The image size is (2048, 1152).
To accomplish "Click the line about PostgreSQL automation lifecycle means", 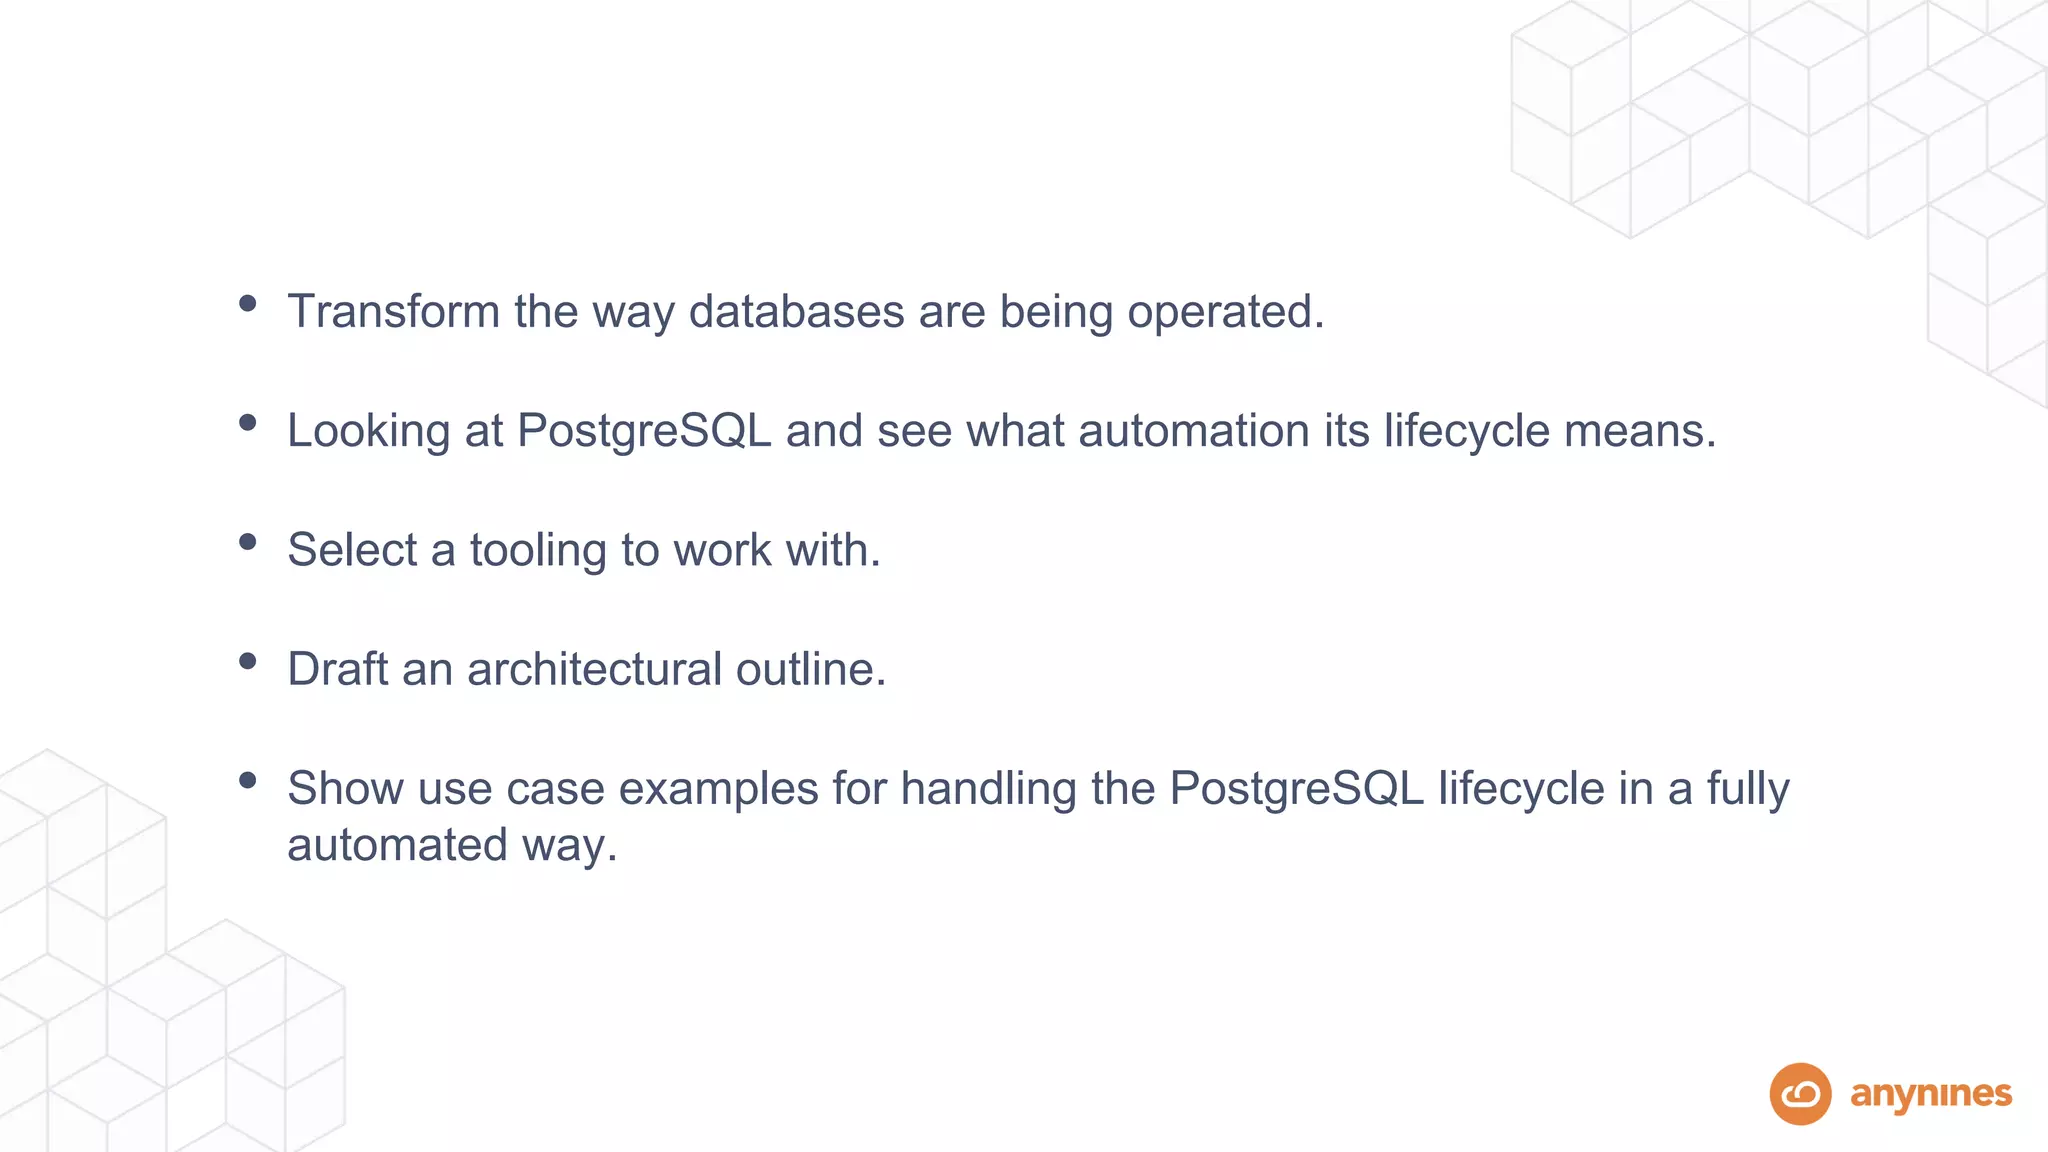I will [x=1002, y=432].
